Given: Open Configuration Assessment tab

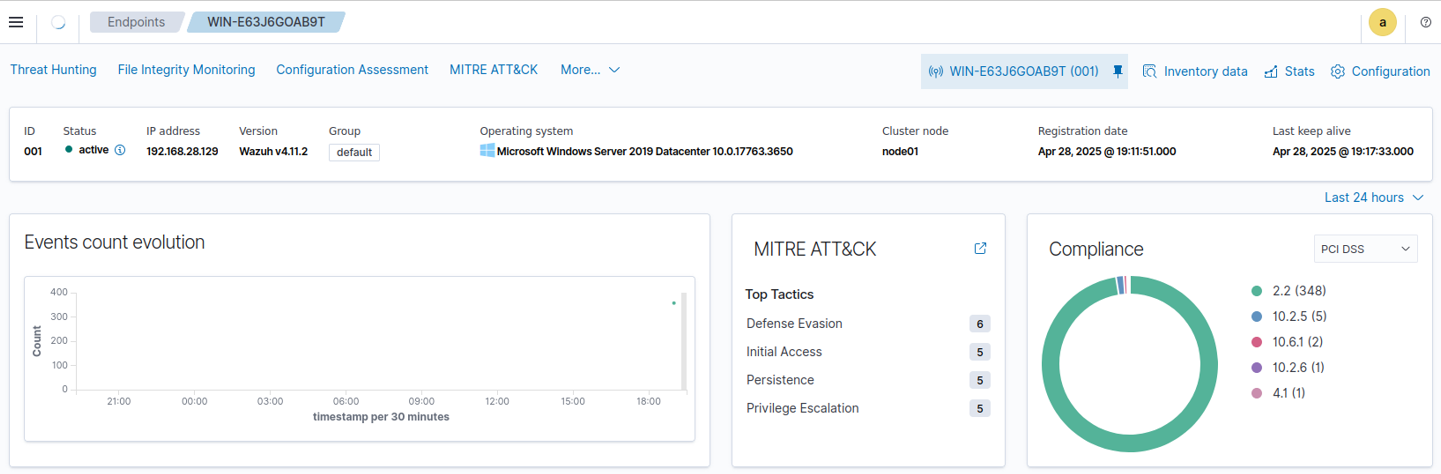Looking at the screenshot, I should (x=352, y=69).
